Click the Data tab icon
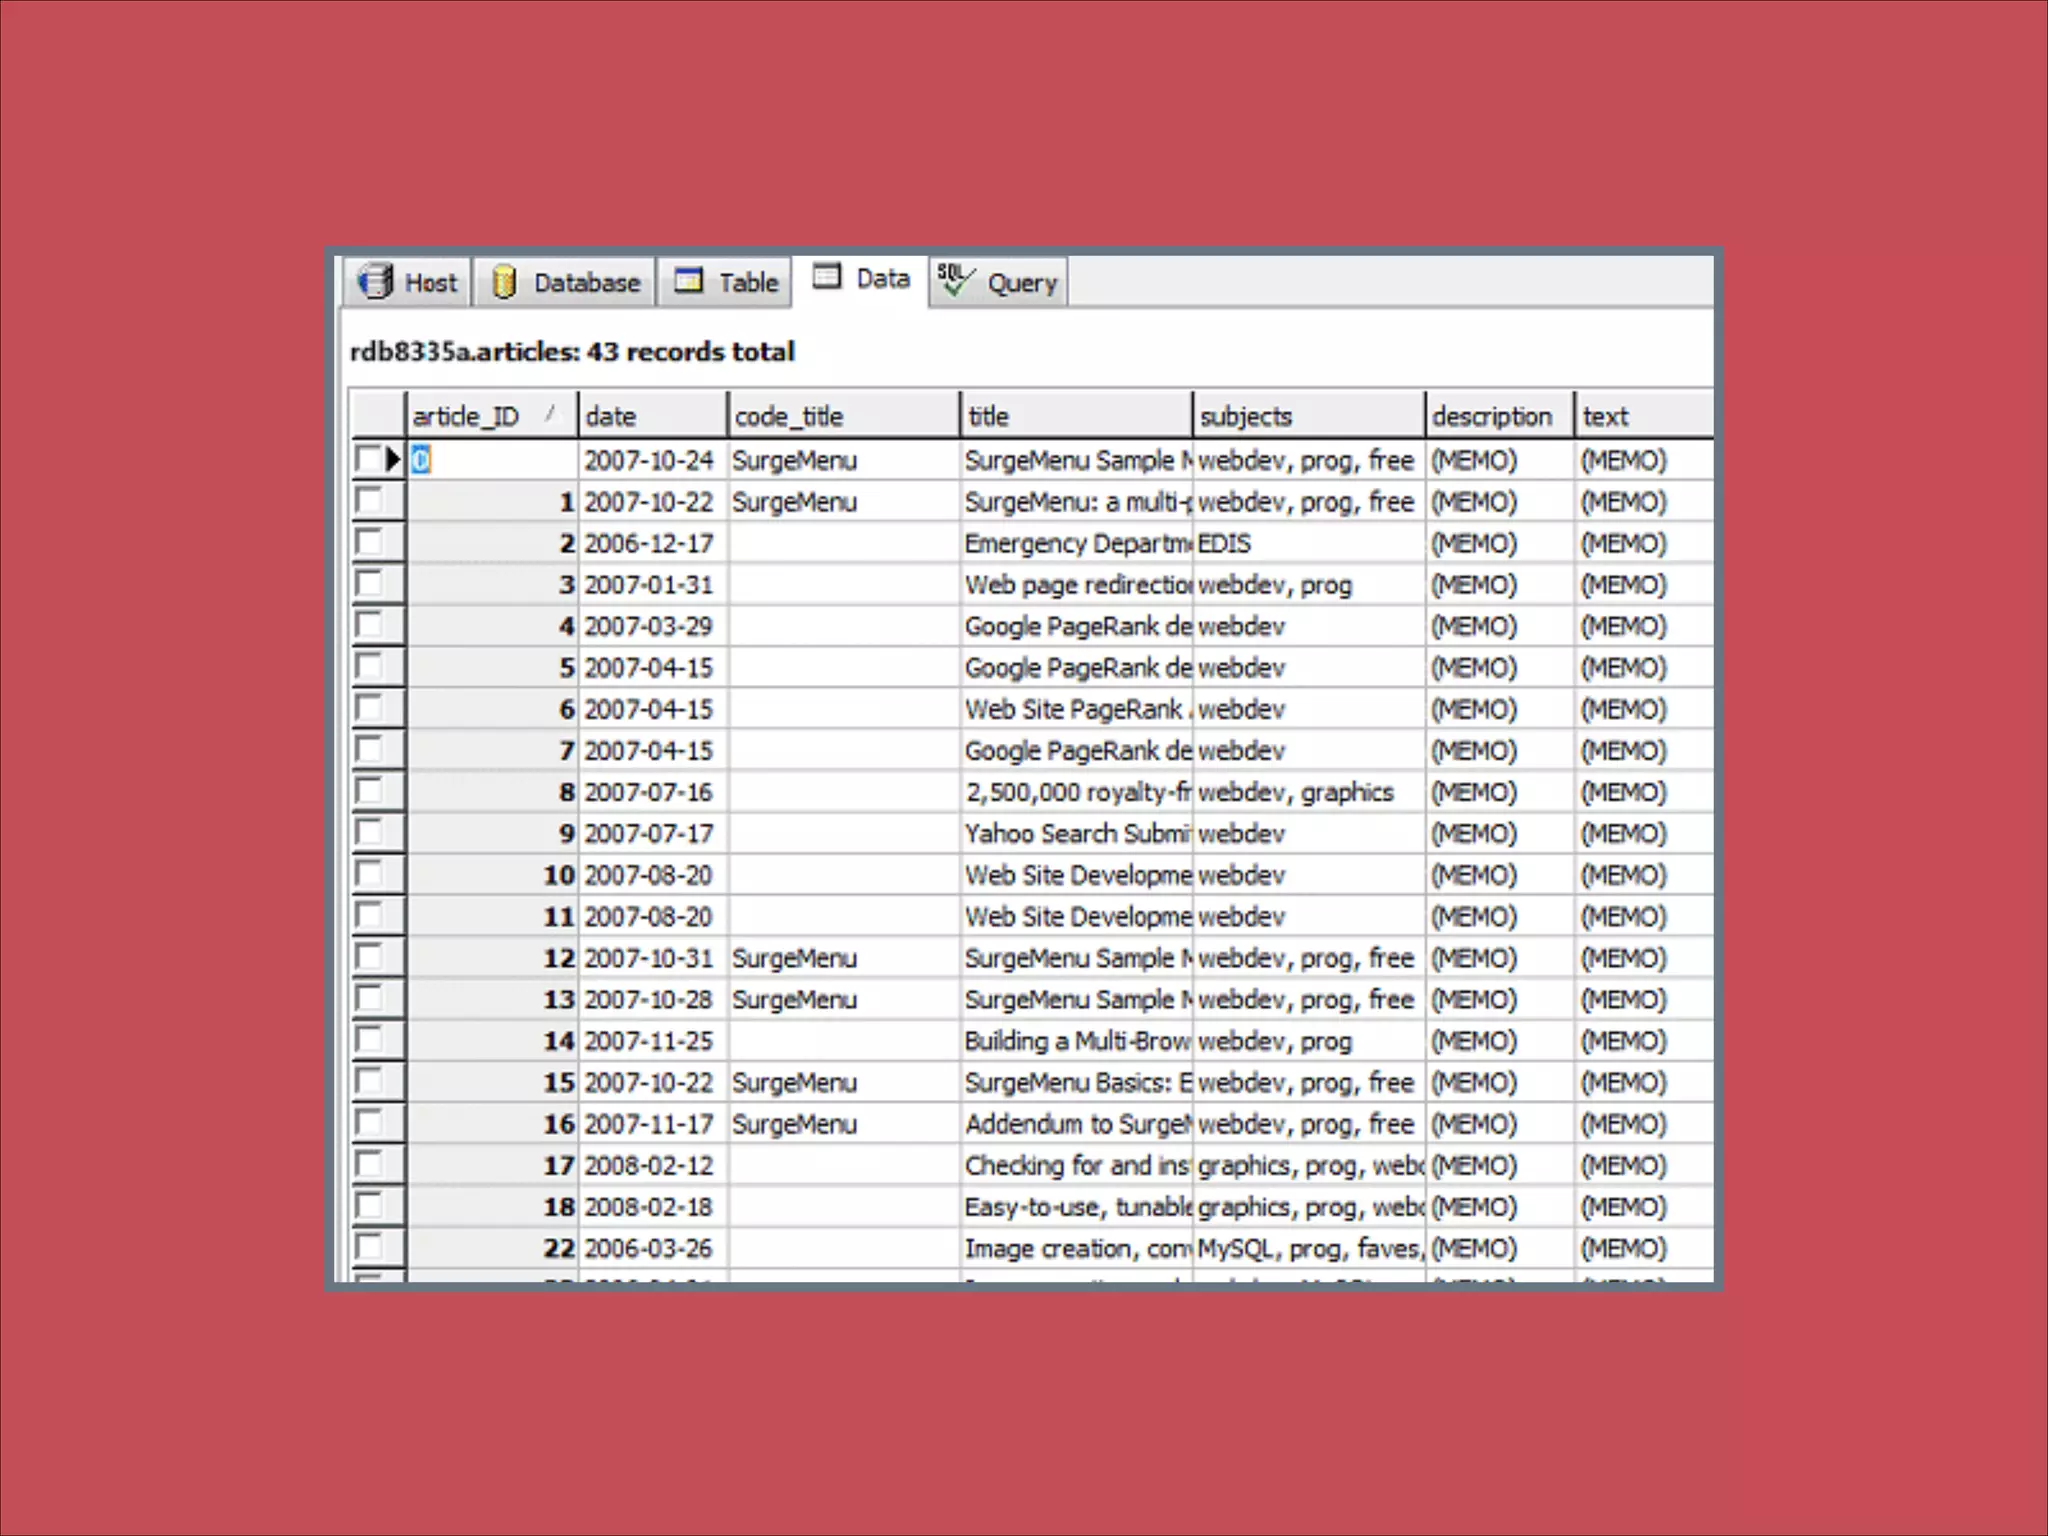The width and height of the screenshot is (2048, 1536). [827, 276]
